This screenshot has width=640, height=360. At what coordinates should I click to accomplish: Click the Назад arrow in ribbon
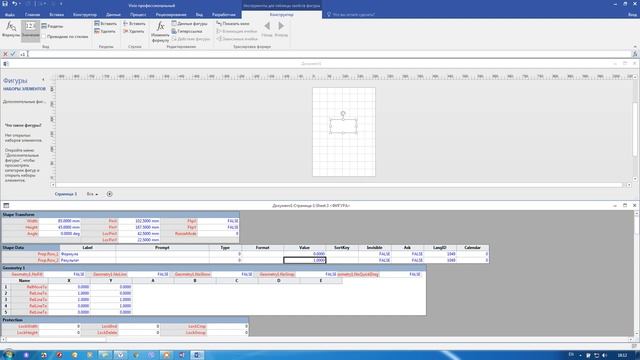[x=267, y=29]
